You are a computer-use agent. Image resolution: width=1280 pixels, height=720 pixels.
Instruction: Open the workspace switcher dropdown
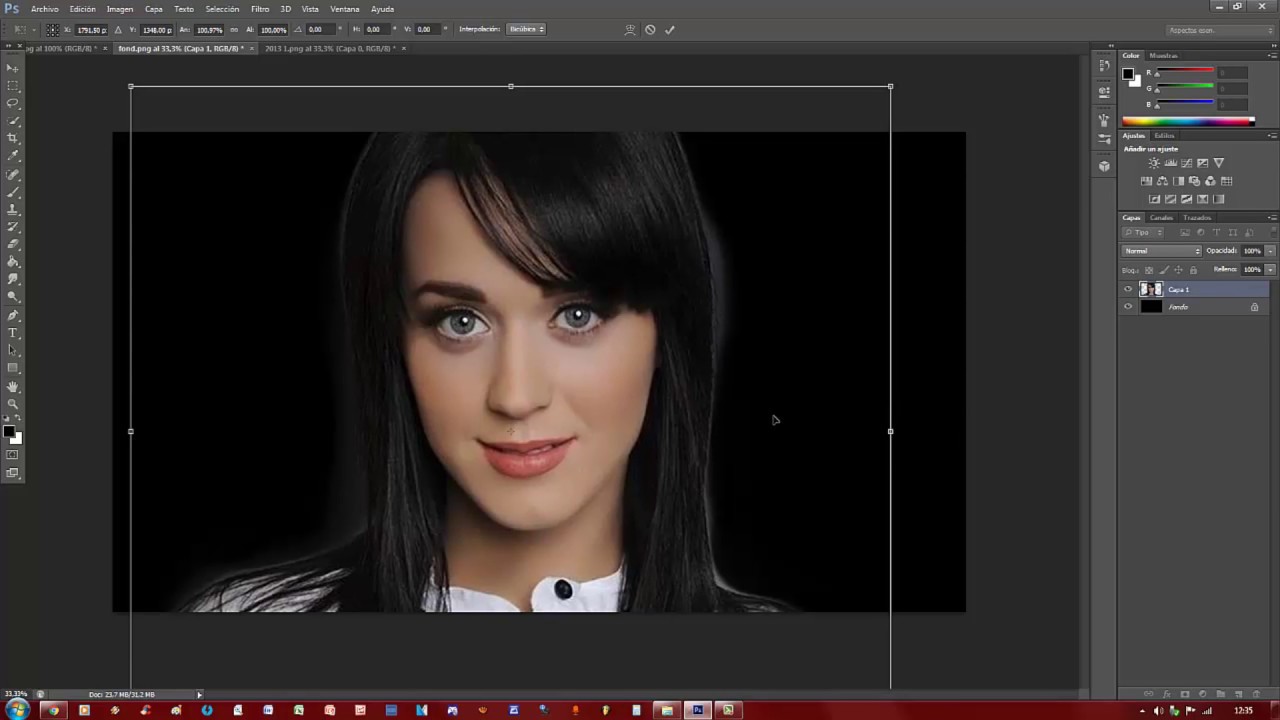pyautogui.click(x=1219, y=30)
